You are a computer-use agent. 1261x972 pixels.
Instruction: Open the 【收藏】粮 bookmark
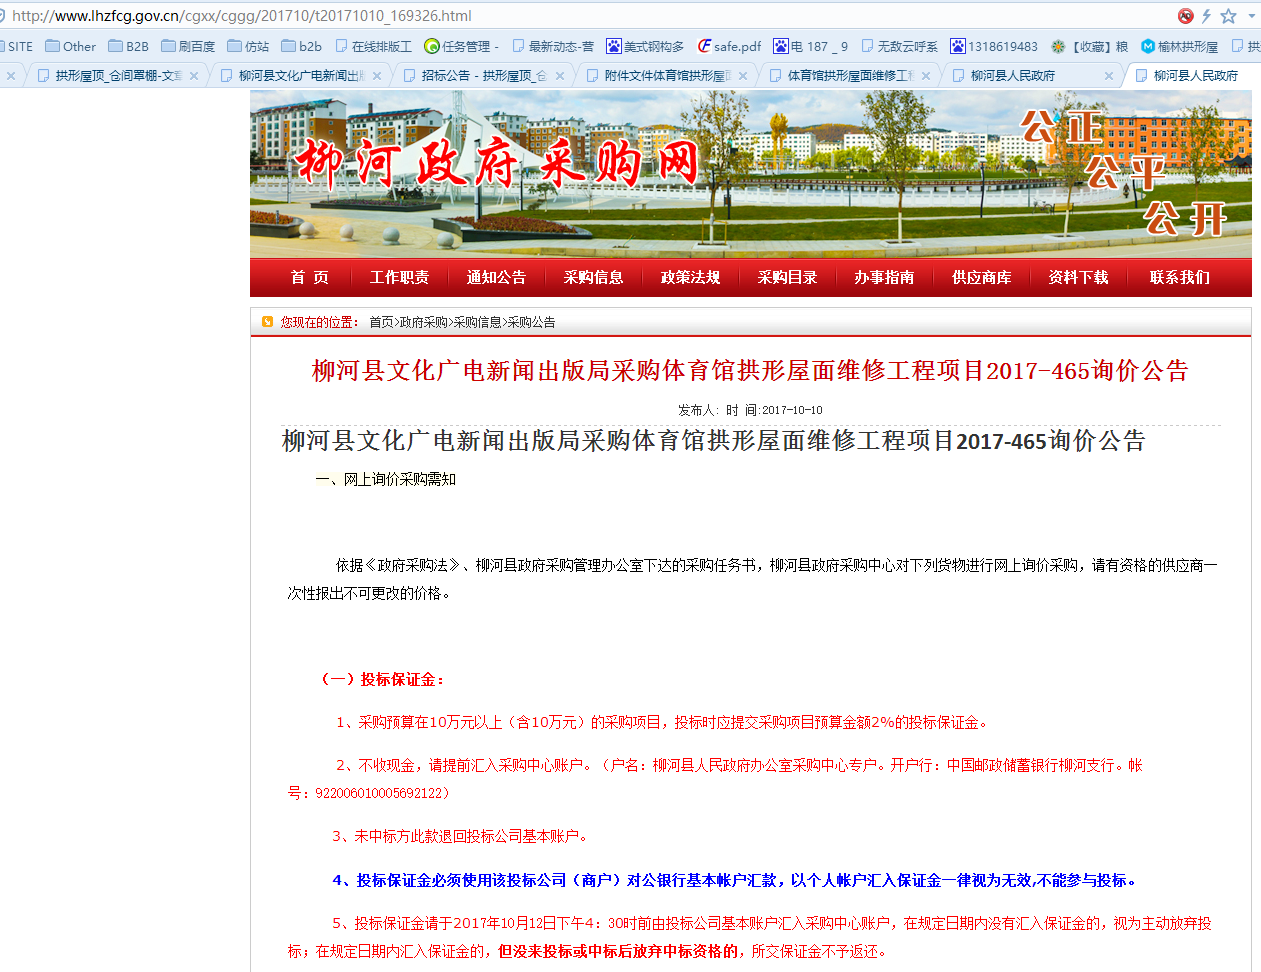[1089, 46]
